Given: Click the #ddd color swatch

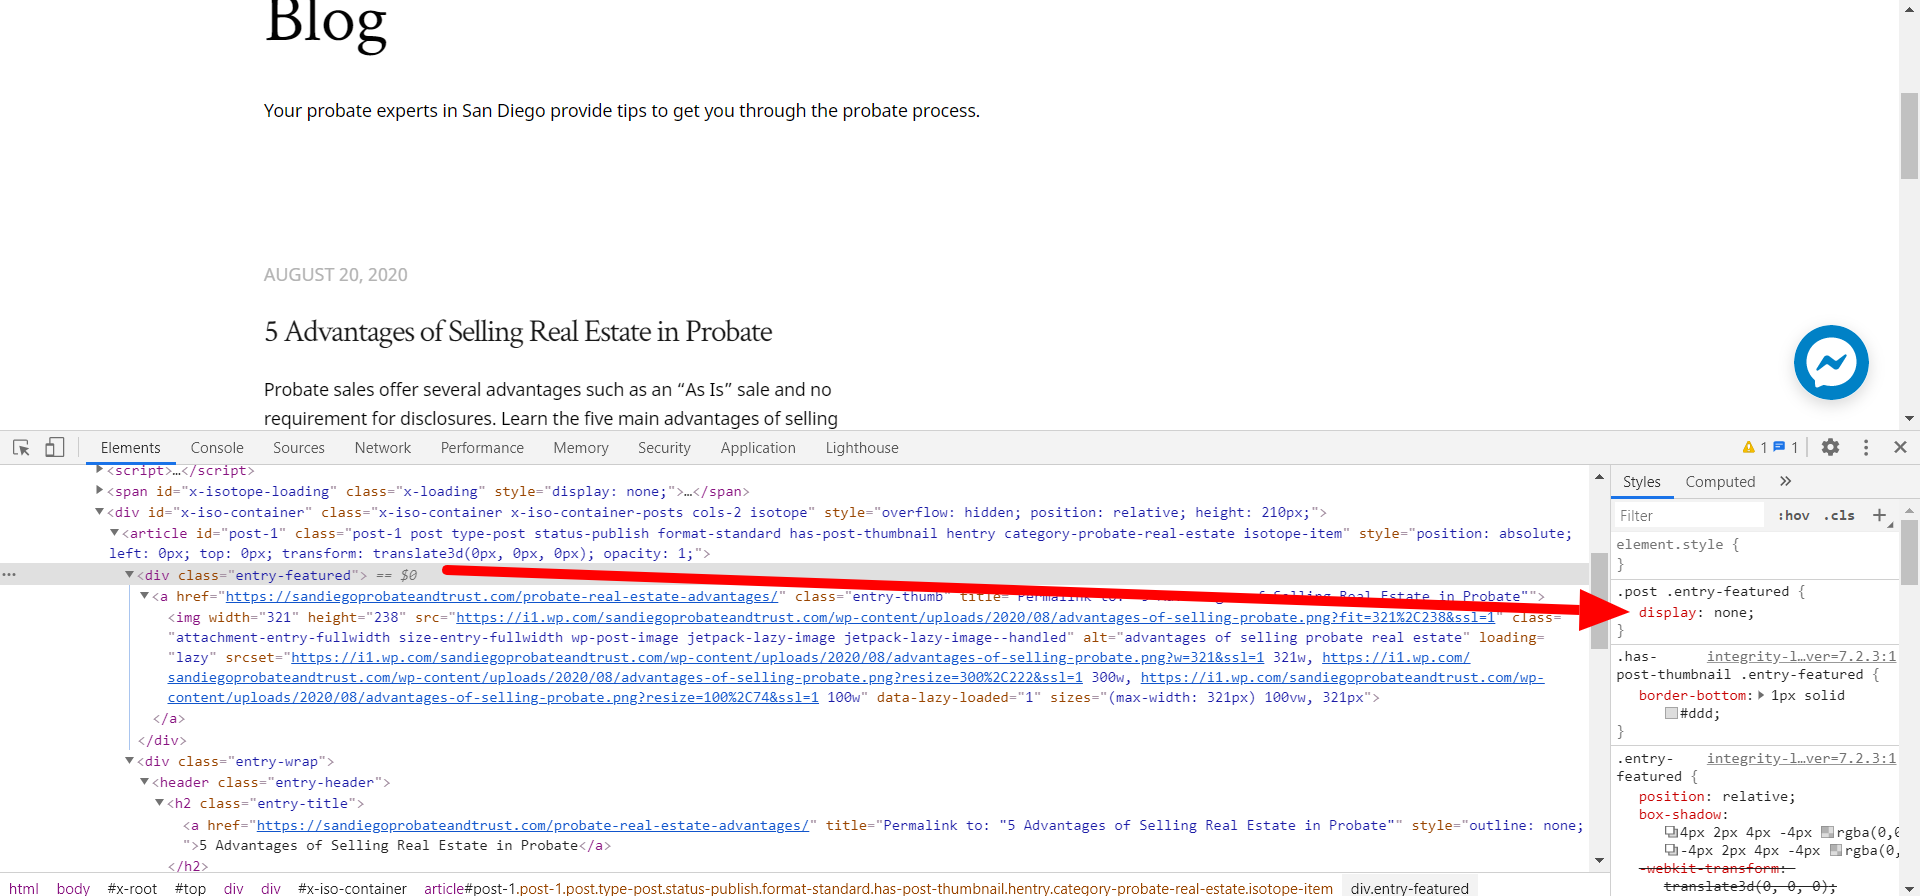Looking at the screenshot, I should [1671, 713].
